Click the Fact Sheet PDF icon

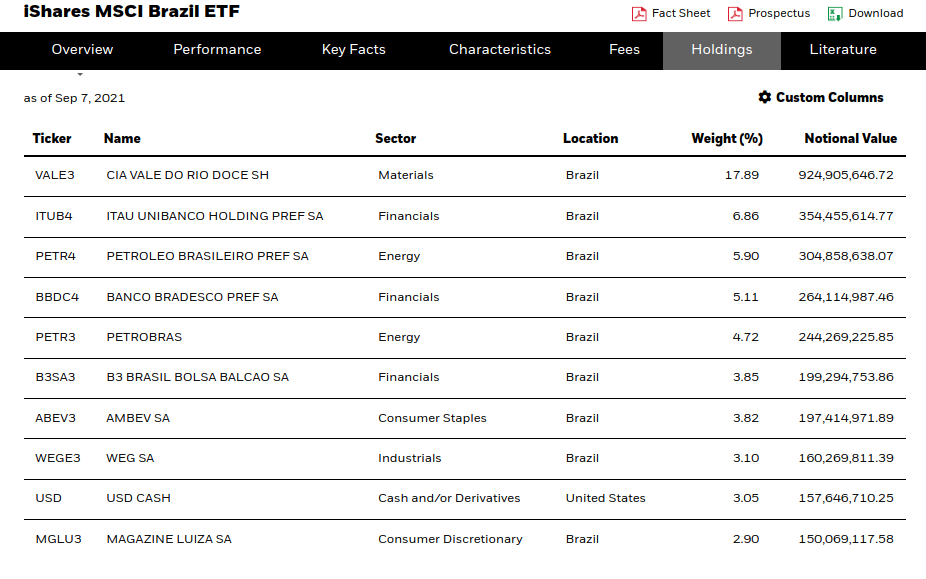click(639, 14)
